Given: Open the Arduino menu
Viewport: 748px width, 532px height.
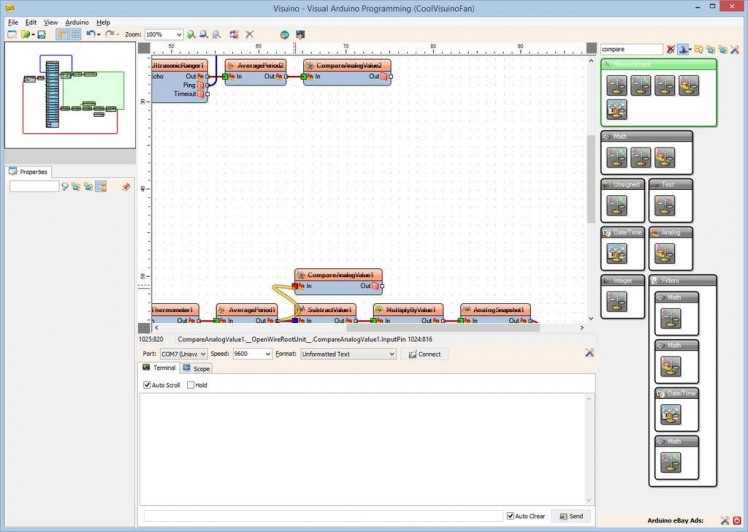Looking at the screenshot, I should click(x=77, y=22).
